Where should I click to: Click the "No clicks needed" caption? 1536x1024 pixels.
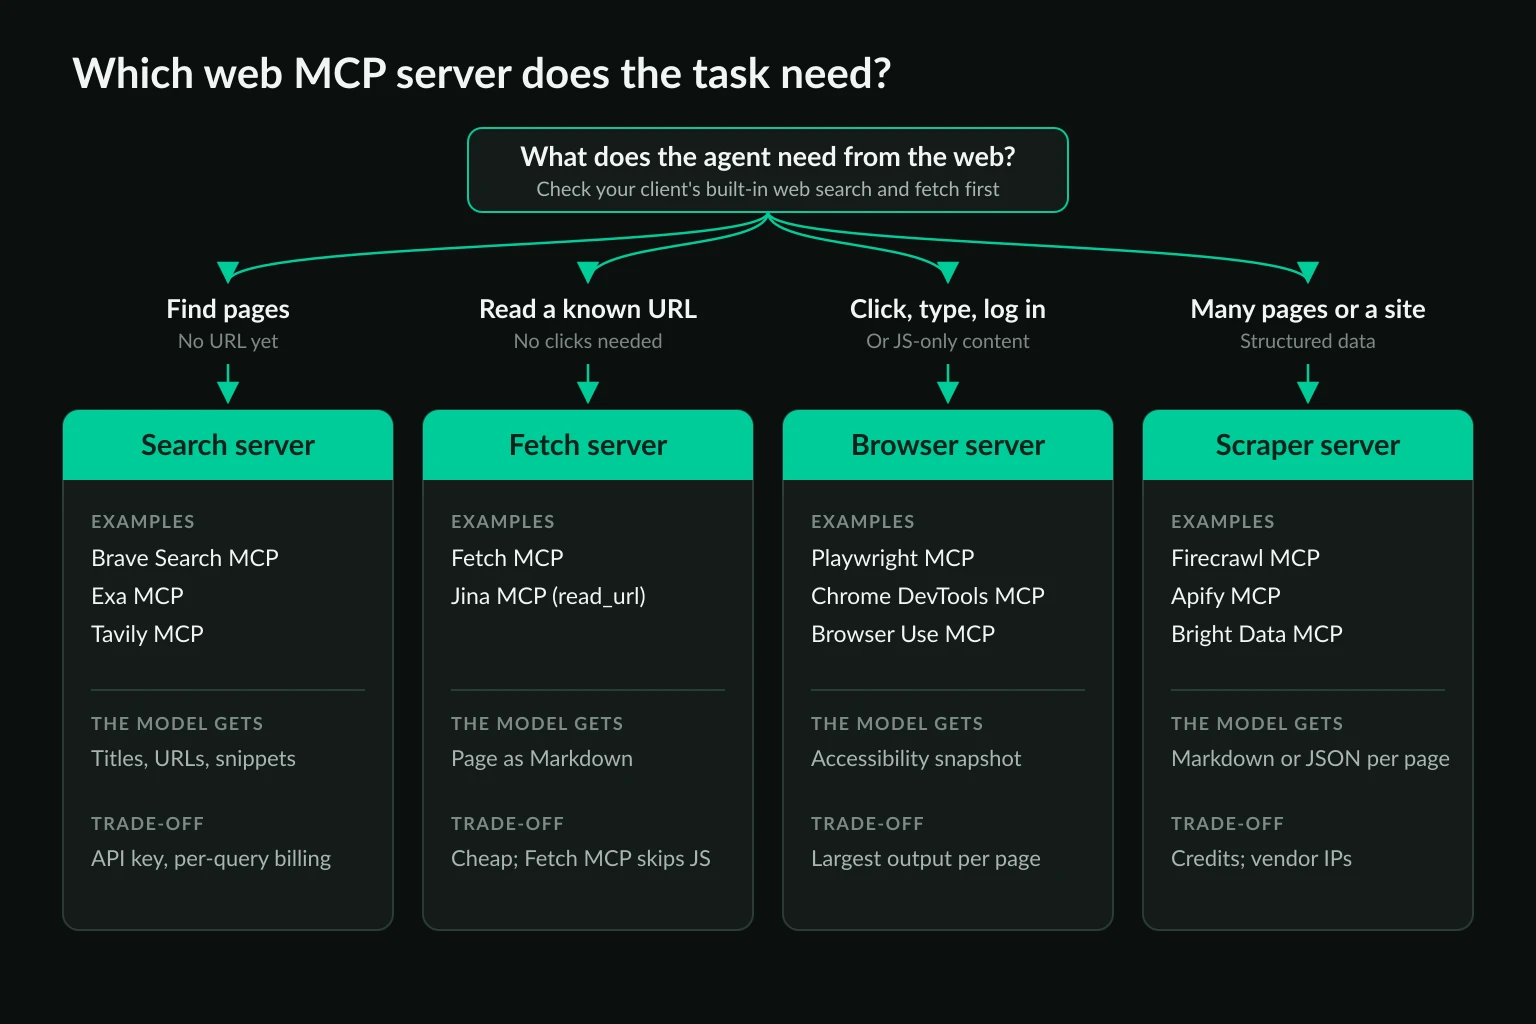[588, 341]
